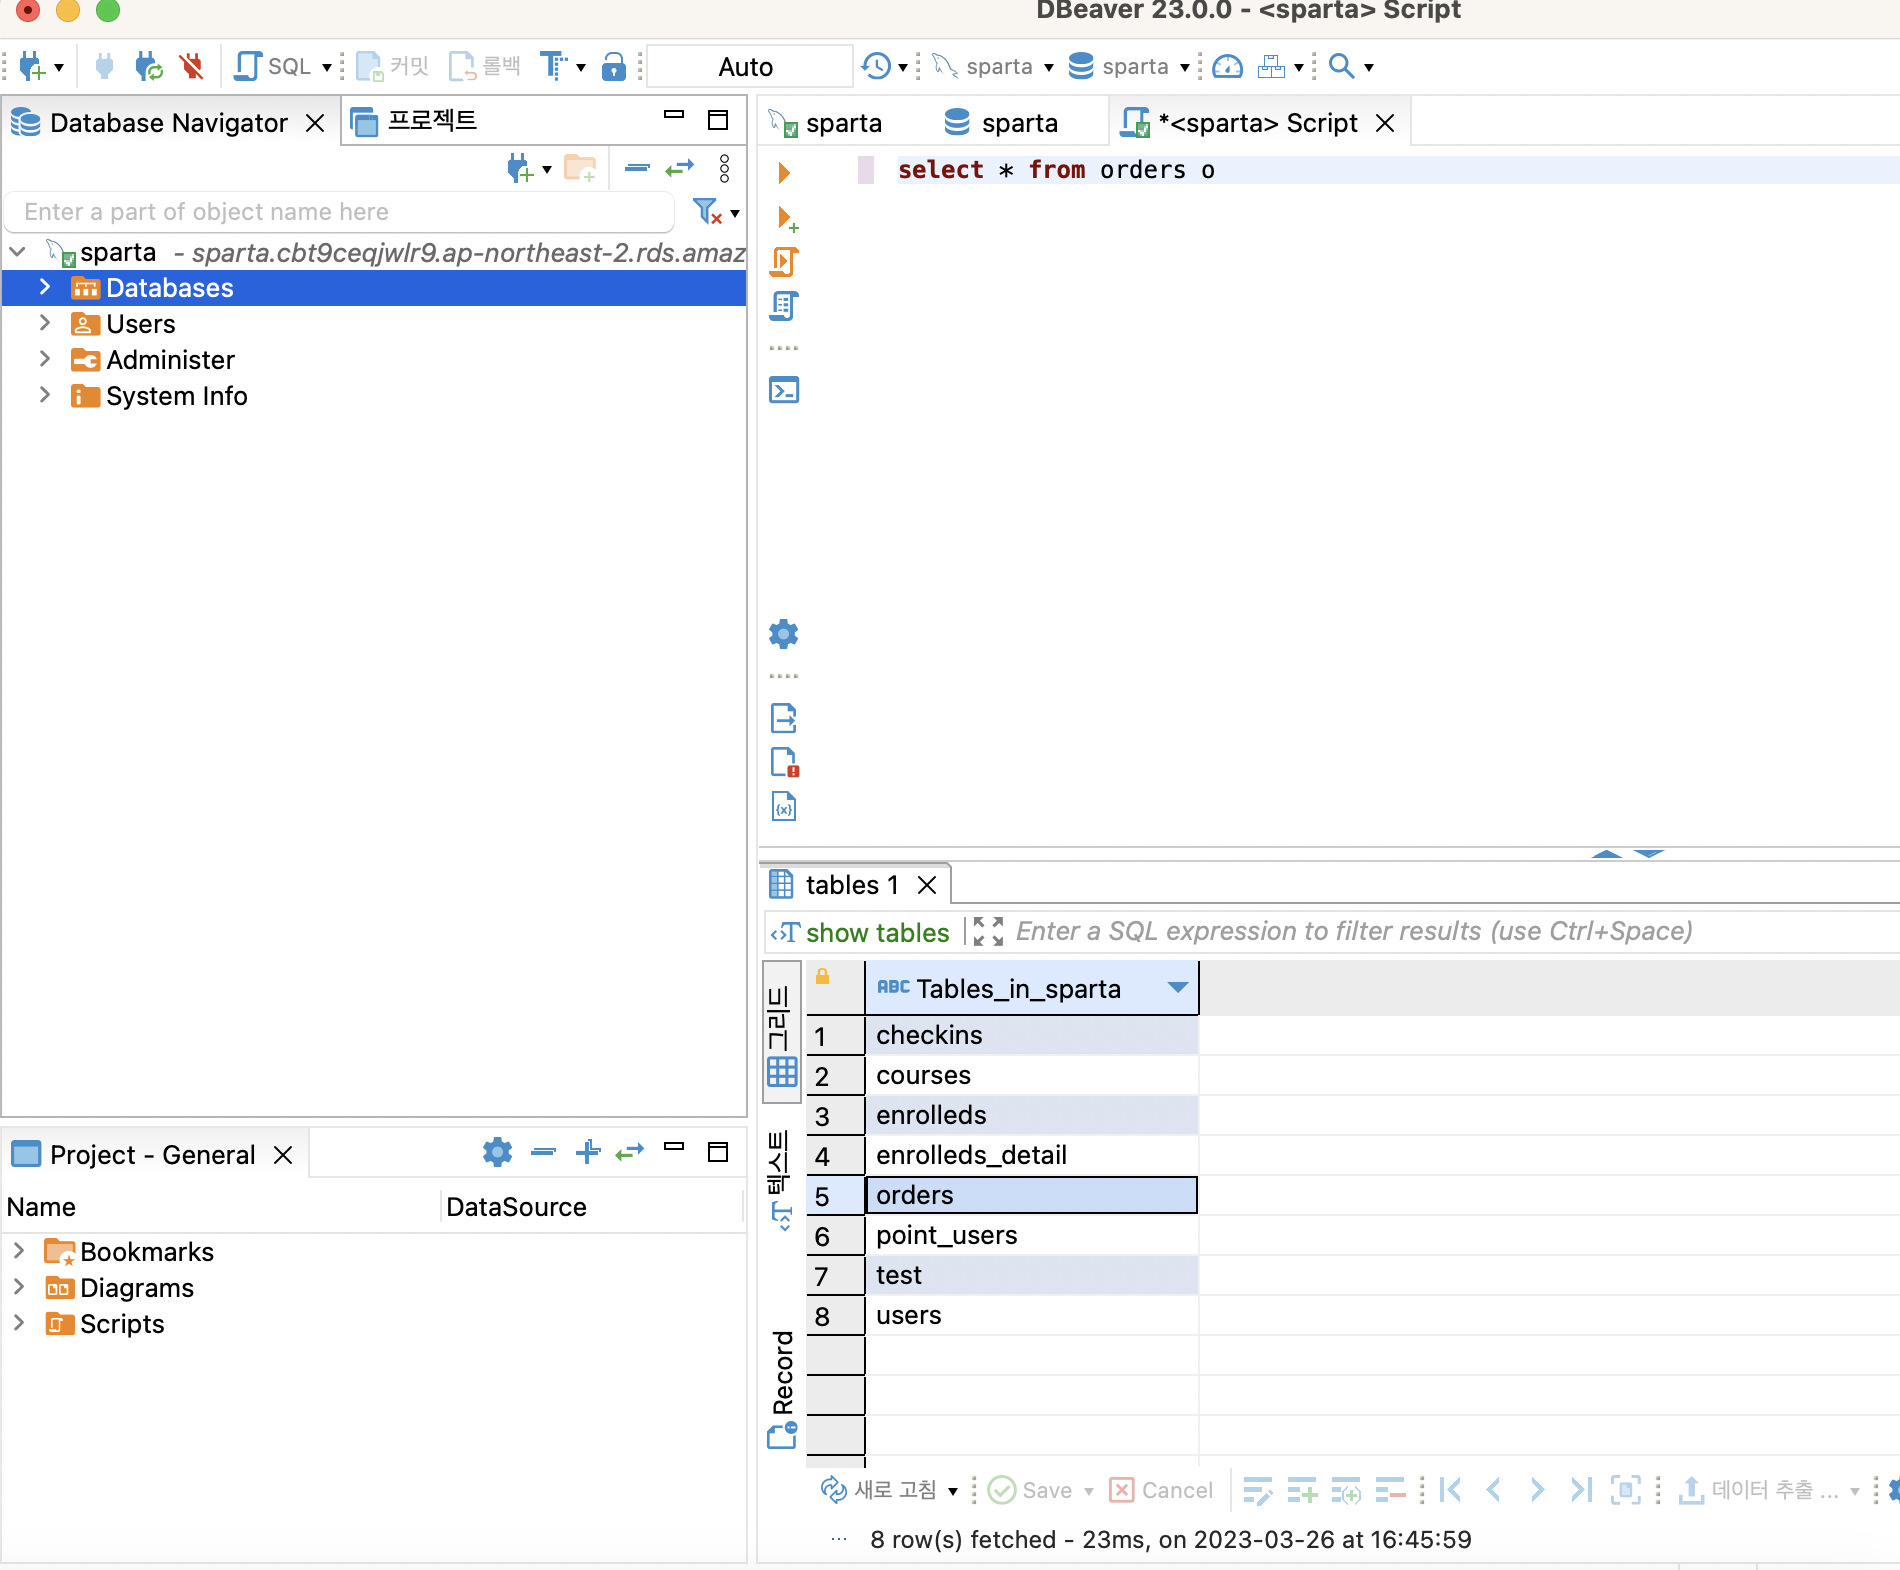This screenshot has width=1900, height=1570.
Task: Open the editor settings gear icon
Action: tap(784, 634)
